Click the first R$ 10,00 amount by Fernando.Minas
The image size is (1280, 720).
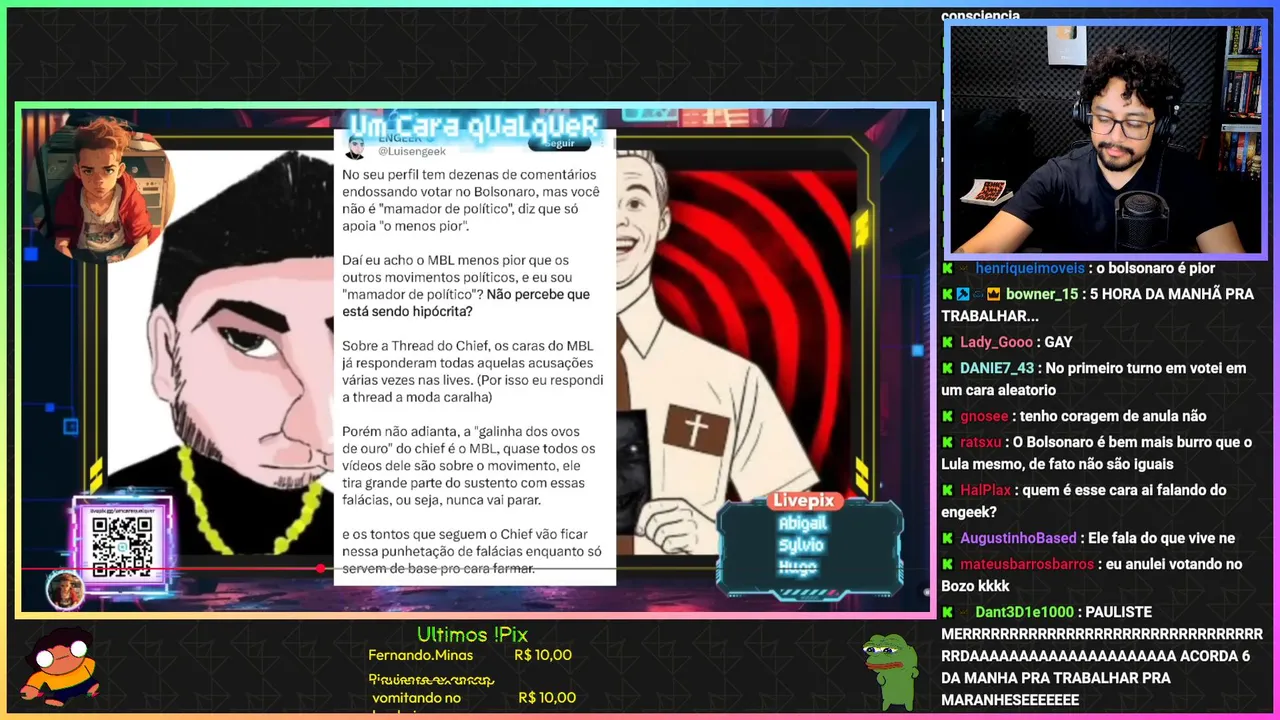coord(545,656)
